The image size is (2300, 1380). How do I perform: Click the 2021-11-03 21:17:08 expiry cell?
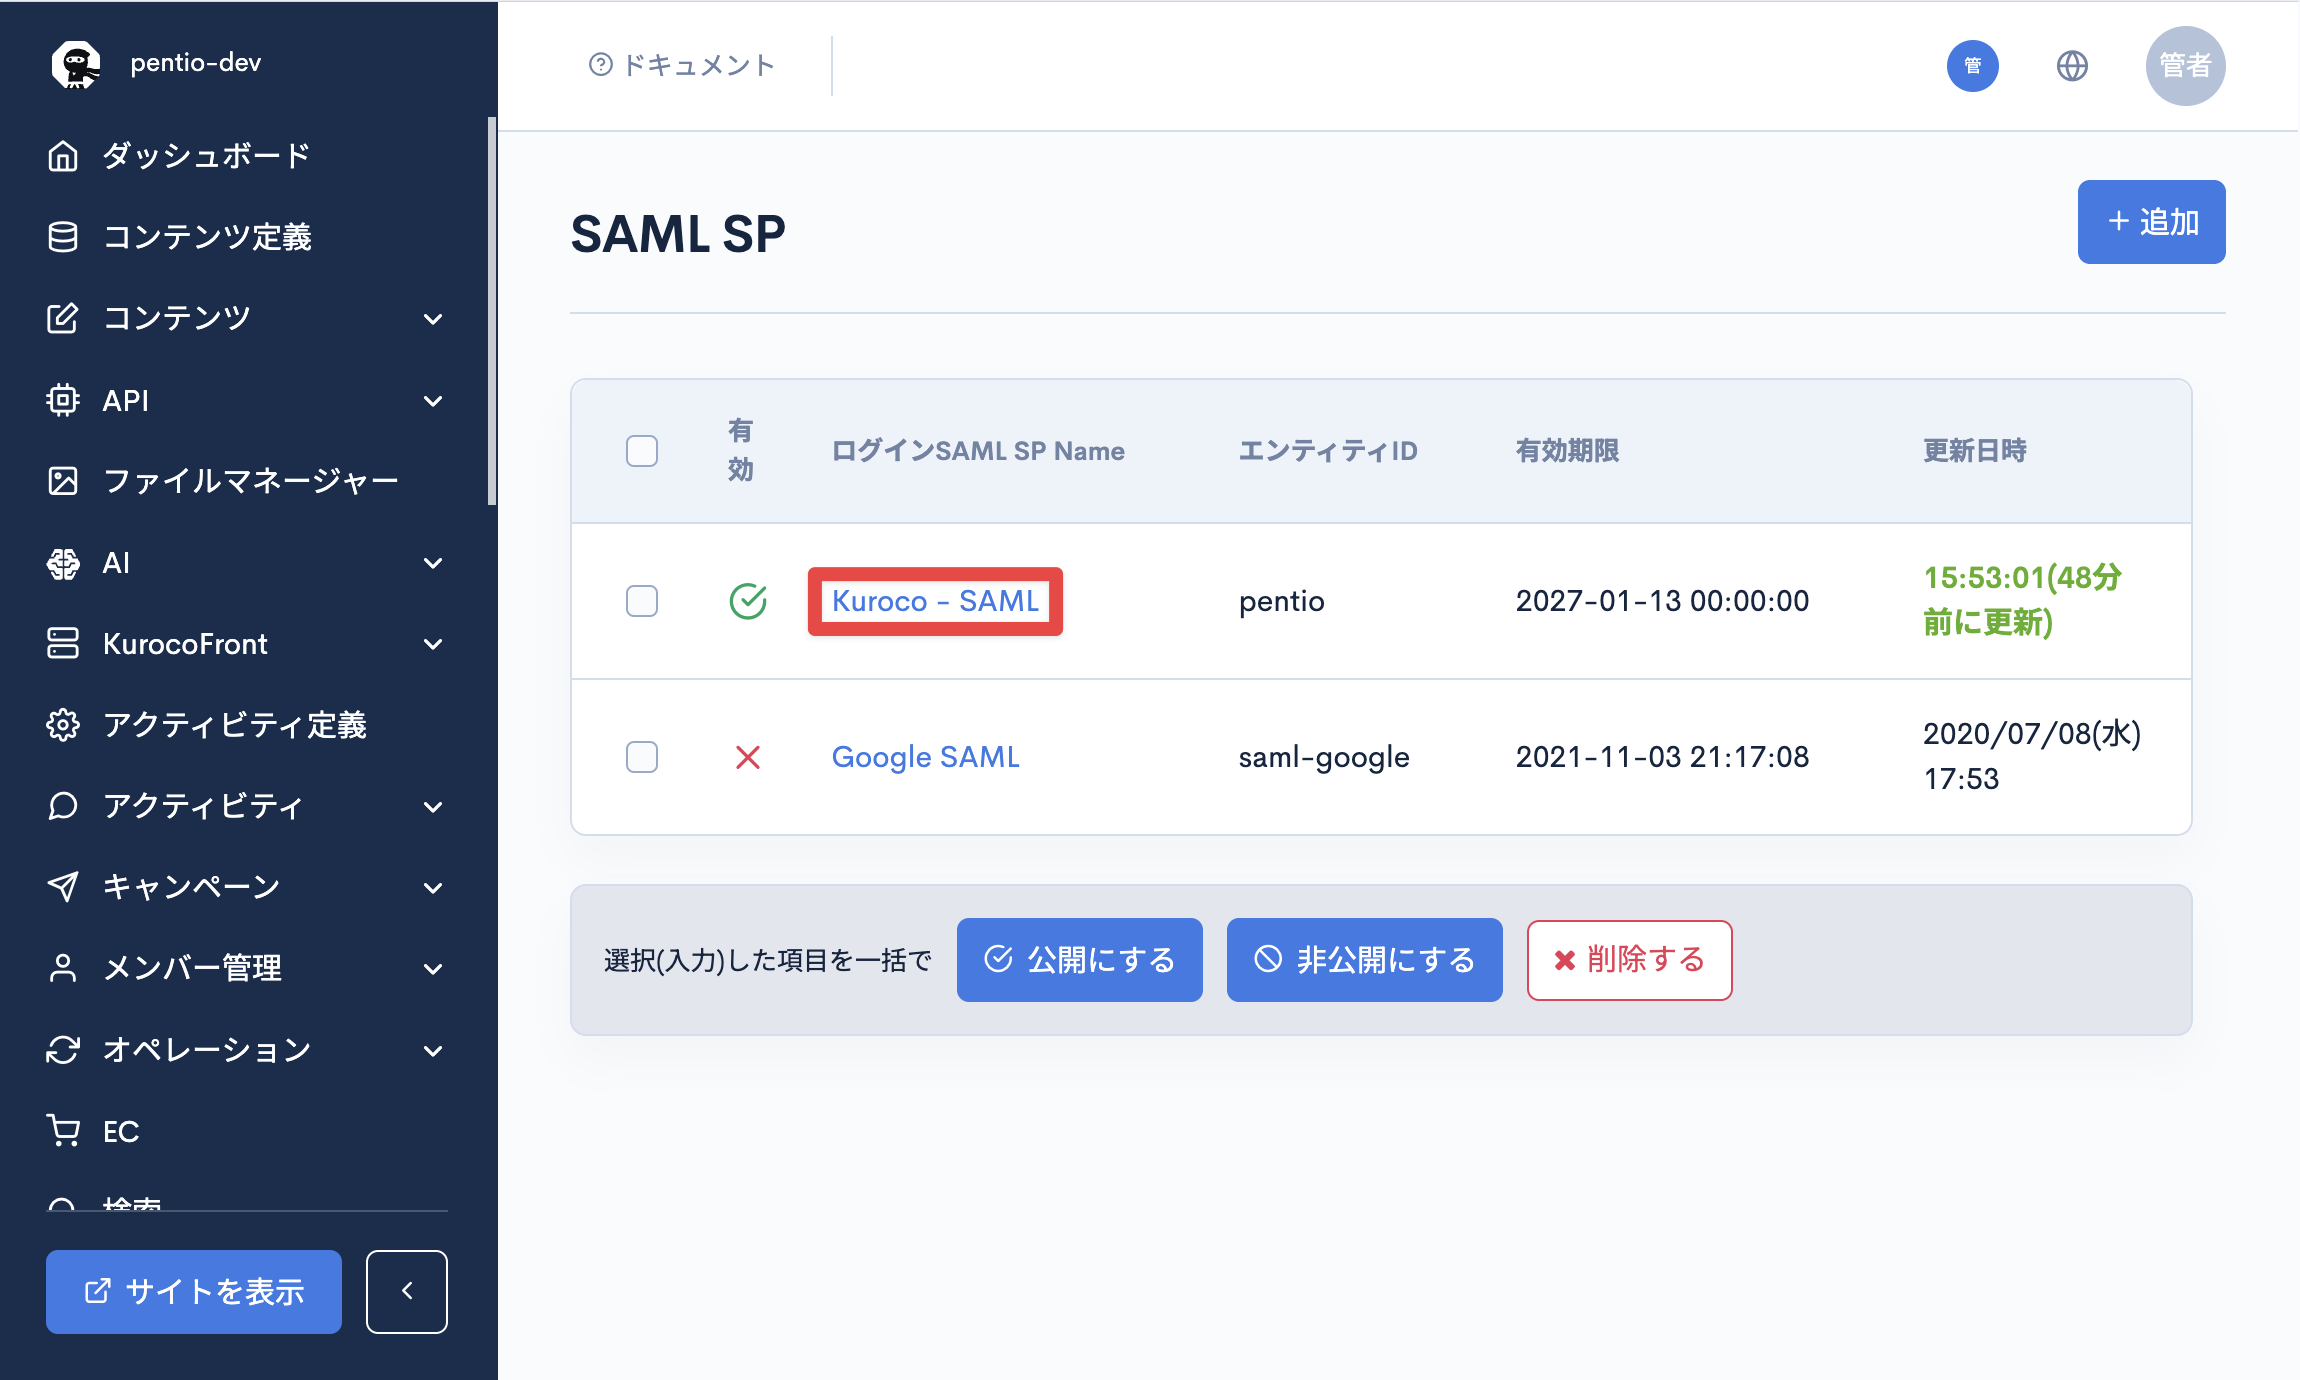[1662, 757]
